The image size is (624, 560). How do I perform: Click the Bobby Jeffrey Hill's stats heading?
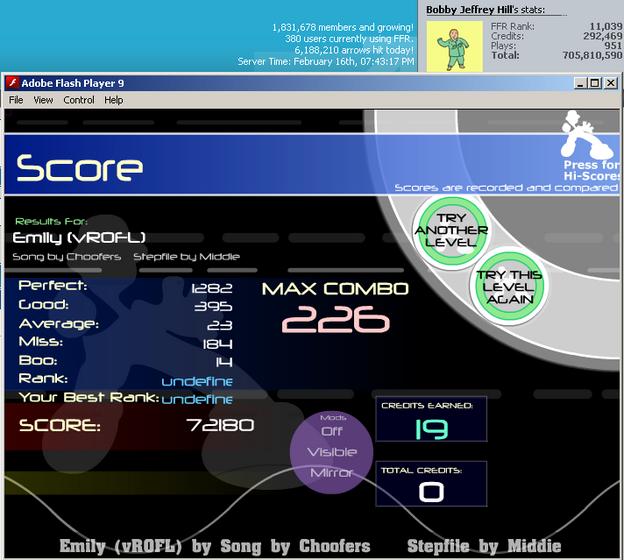coord(486,10)
